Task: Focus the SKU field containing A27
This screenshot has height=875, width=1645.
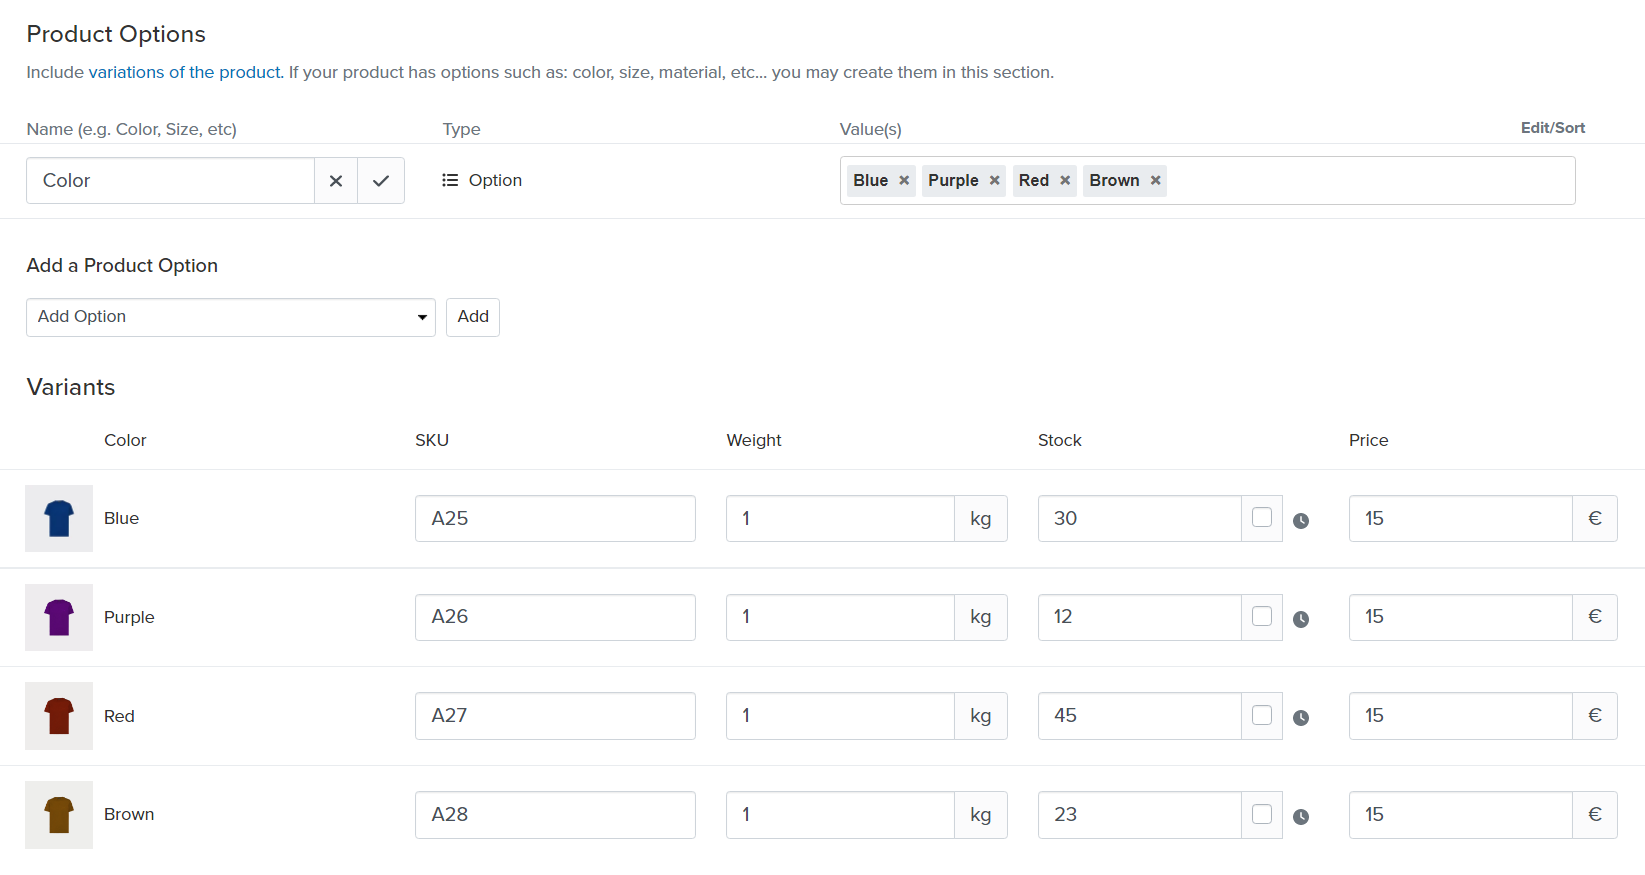Action: [x=555, y=716]
